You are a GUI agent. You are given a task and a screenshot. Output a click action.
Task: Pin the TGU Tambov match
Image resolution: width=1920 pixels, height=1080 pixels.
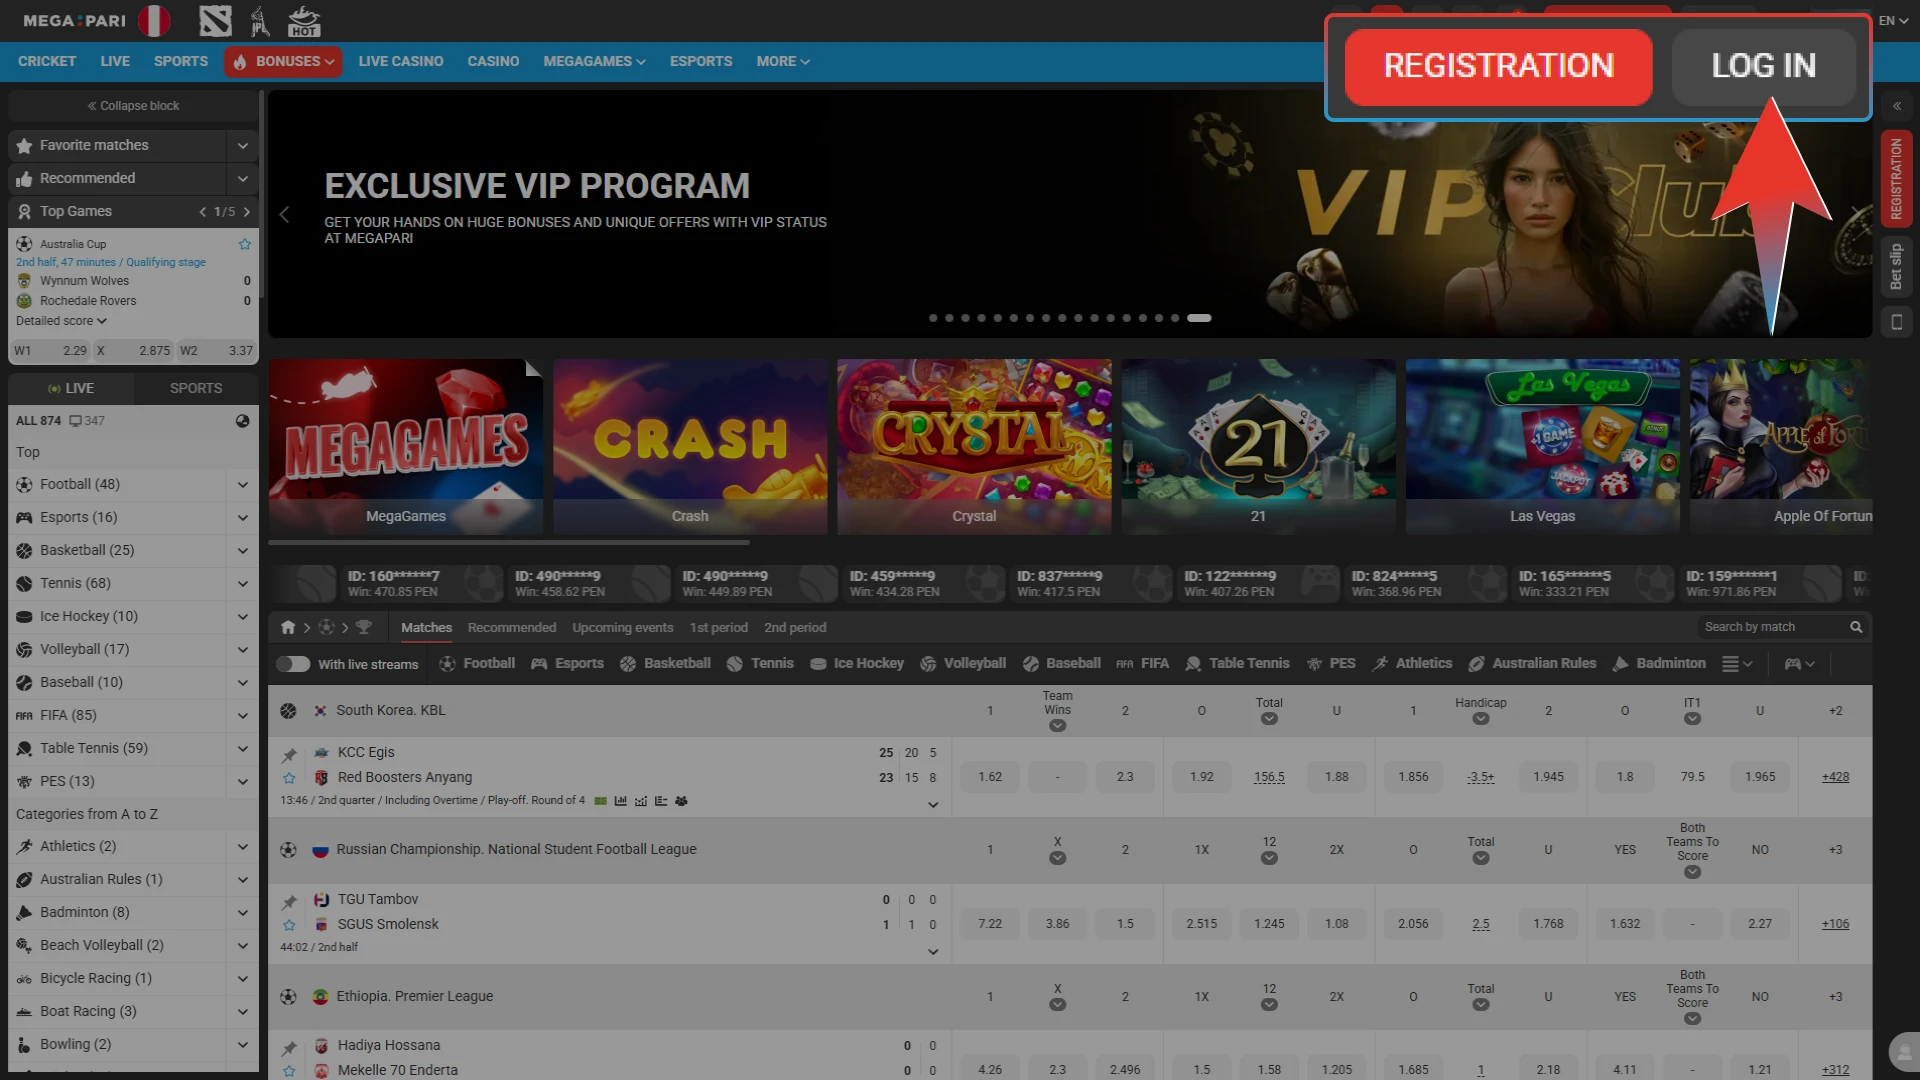[x=289, y=902]
